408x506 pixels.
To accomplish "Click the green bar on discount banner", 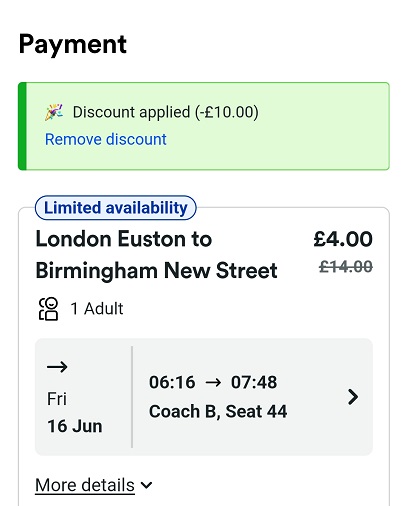I will [22, 126].
